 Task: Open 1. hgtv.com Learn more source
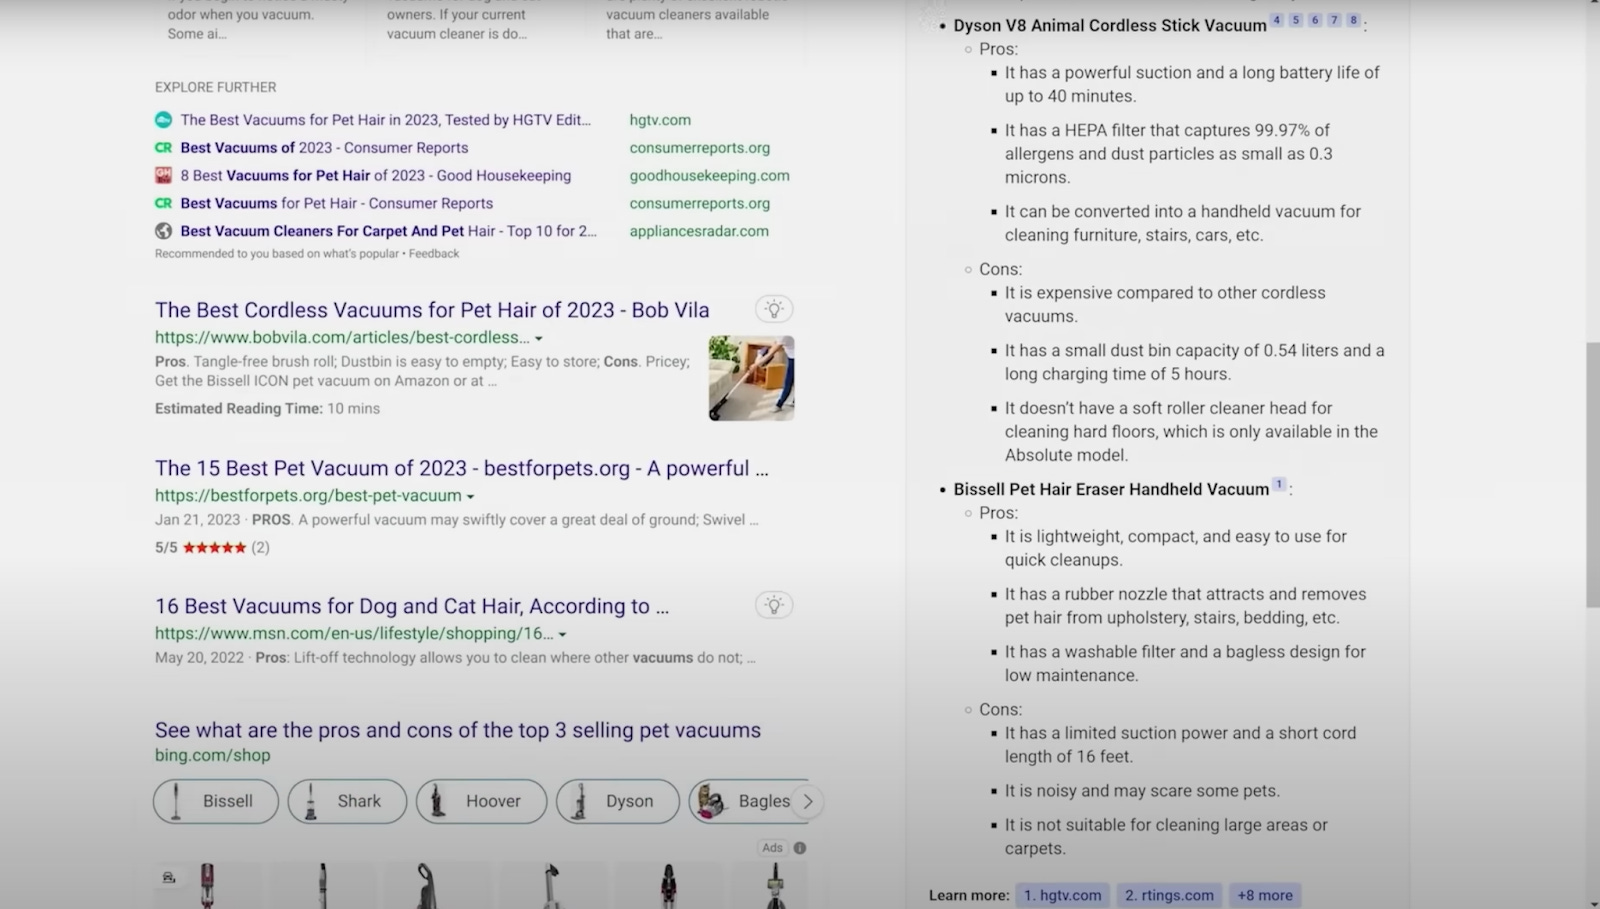coord(1062,895)
